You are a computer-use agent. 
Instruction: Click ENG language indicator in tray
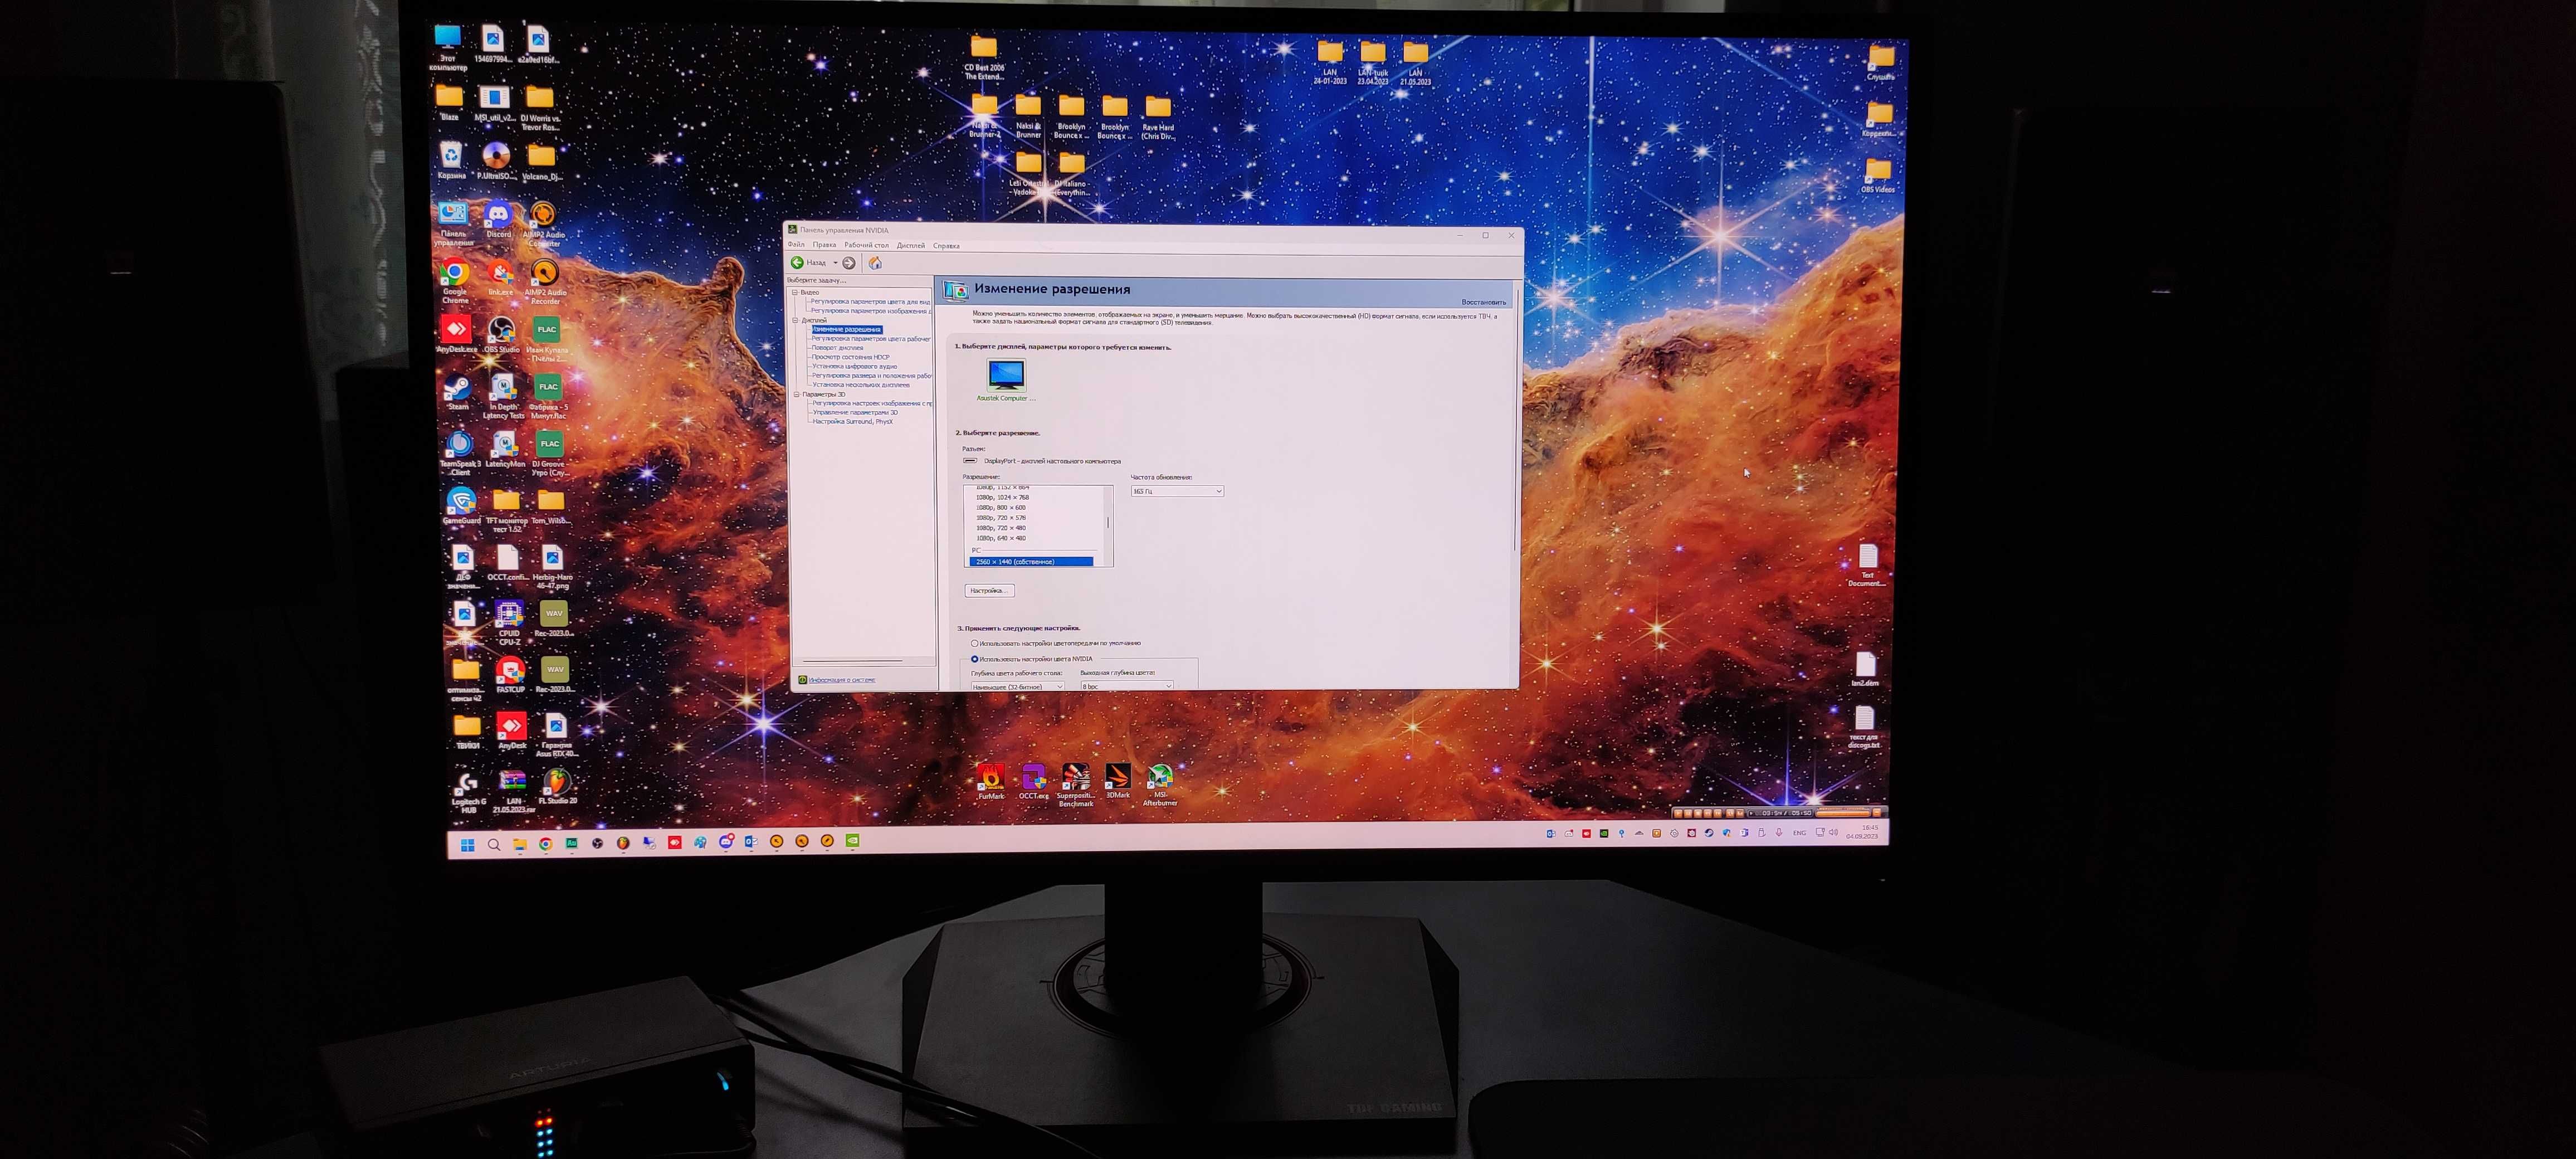(x=1799, y=833)
